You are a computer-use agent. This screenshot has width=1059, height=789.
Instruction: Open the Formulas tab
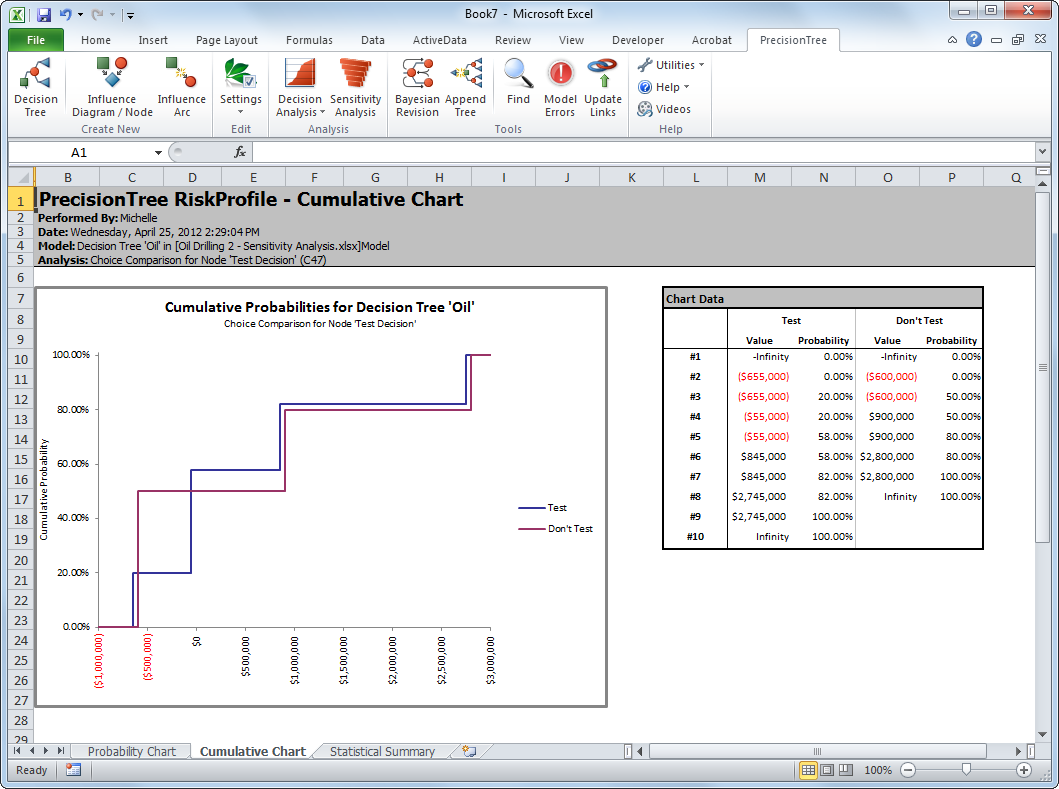pyautogui.click(x=309, y=40)
